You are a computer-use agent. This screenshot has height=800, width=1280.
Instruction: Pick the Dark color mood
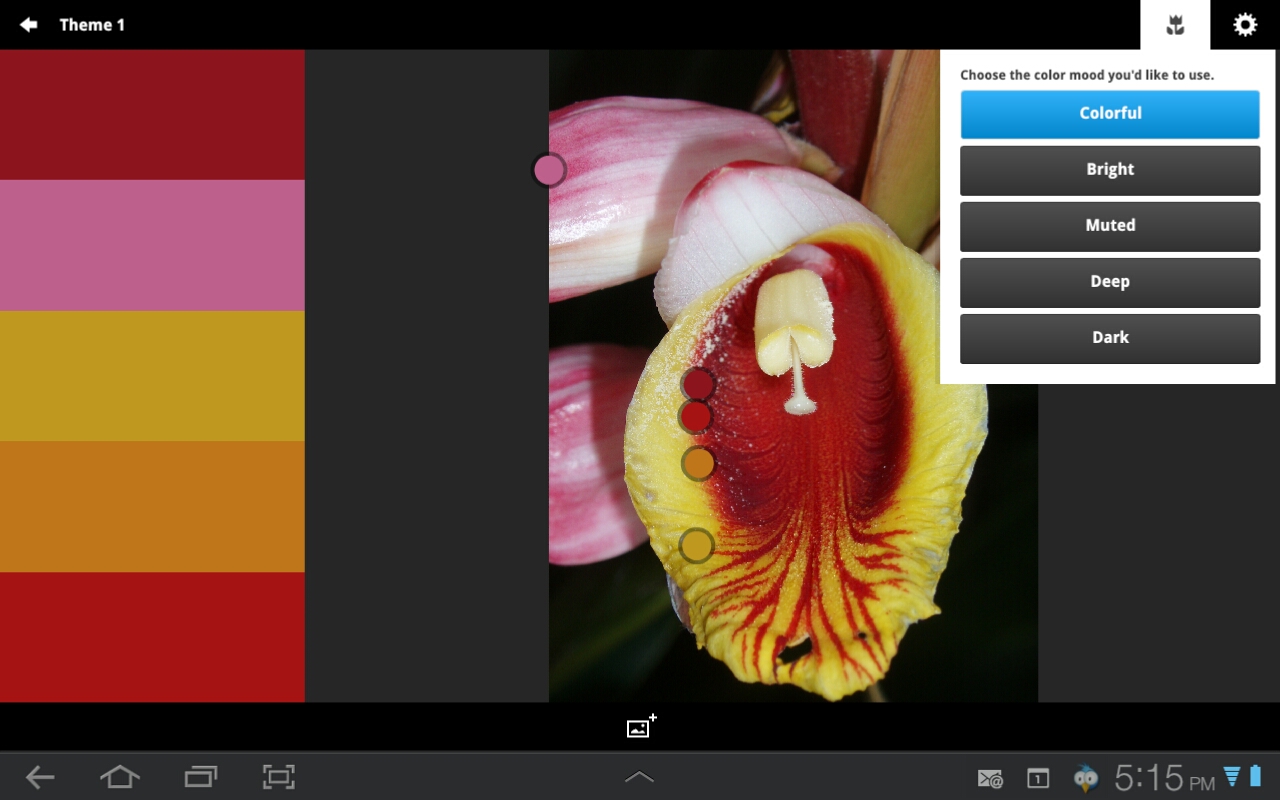1110,338
